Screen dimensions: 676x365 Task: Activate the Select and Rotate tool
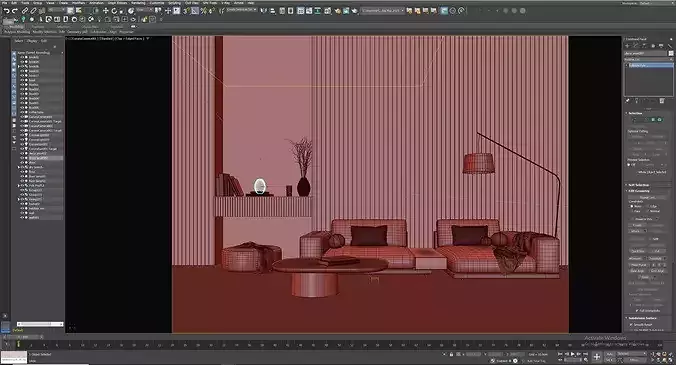click(x=114, y=10)
